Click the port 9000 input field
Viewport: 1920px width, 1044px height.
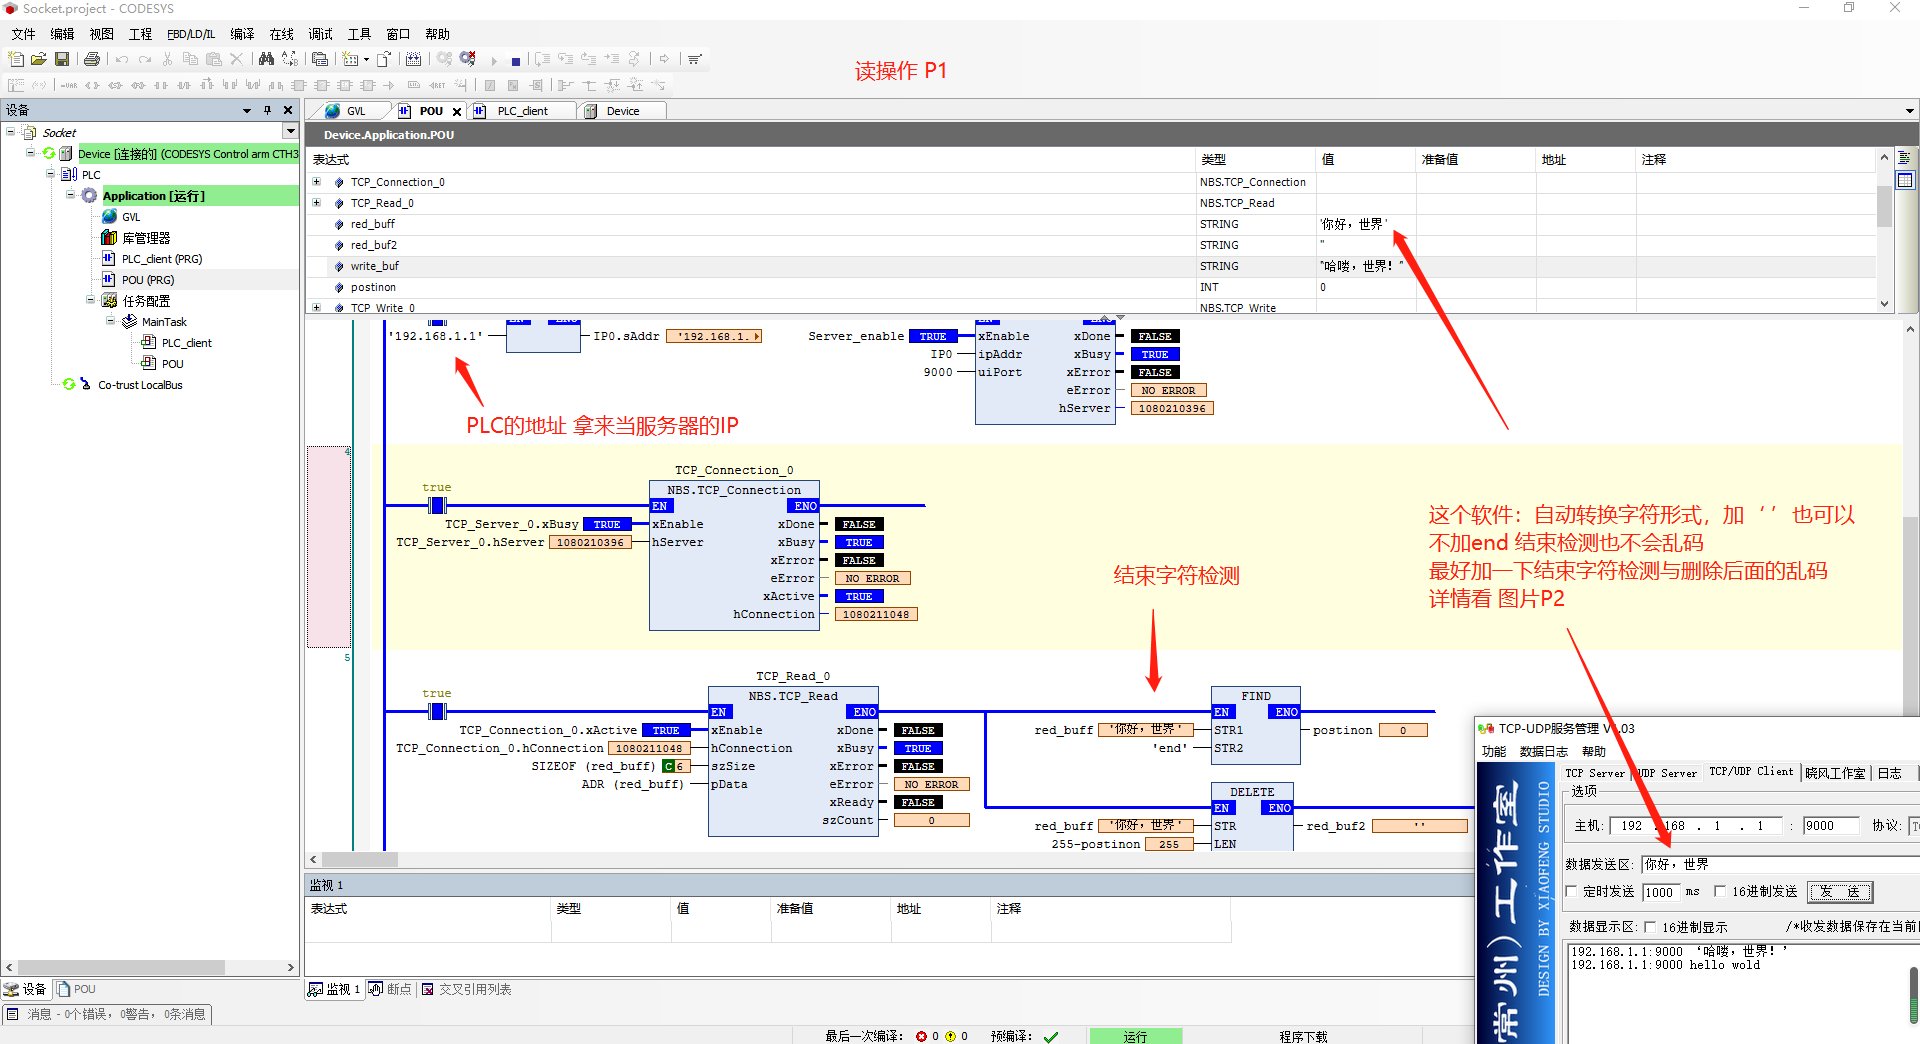pos(1829,825)
